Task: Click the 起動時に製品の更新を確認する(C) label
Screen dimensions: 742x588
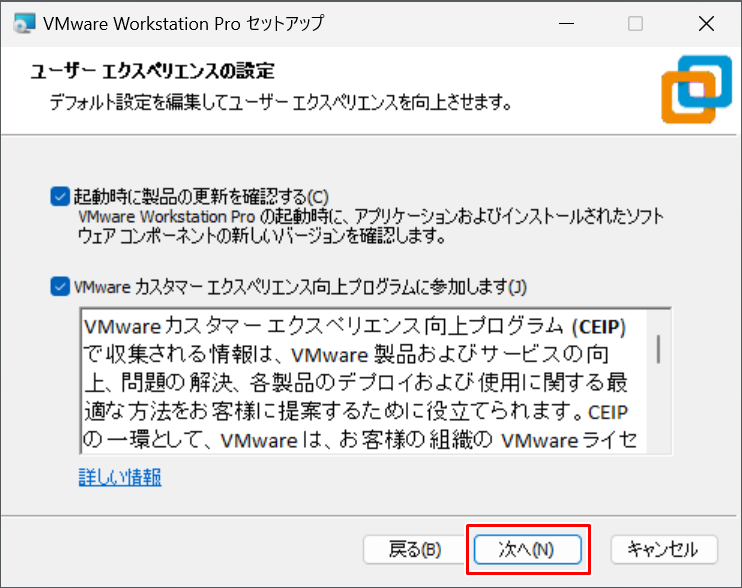Action: click(202, 196)
